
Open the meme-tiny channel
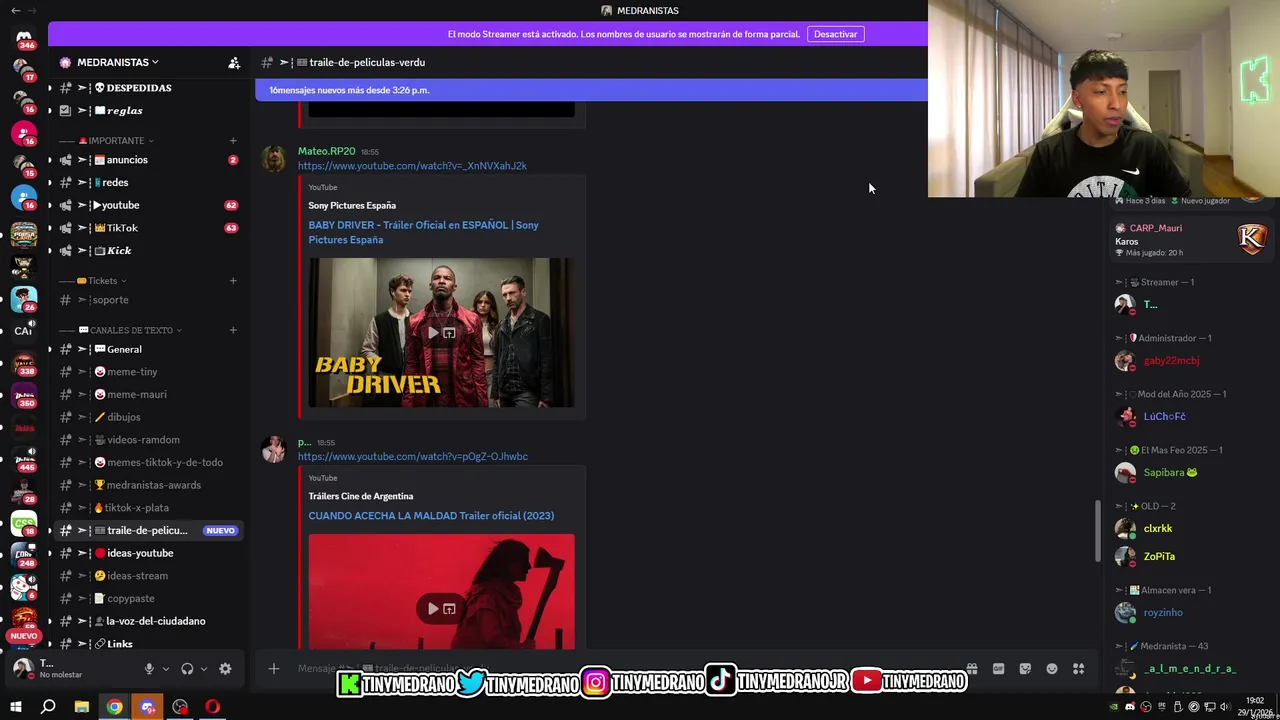[x=147, y=372]
